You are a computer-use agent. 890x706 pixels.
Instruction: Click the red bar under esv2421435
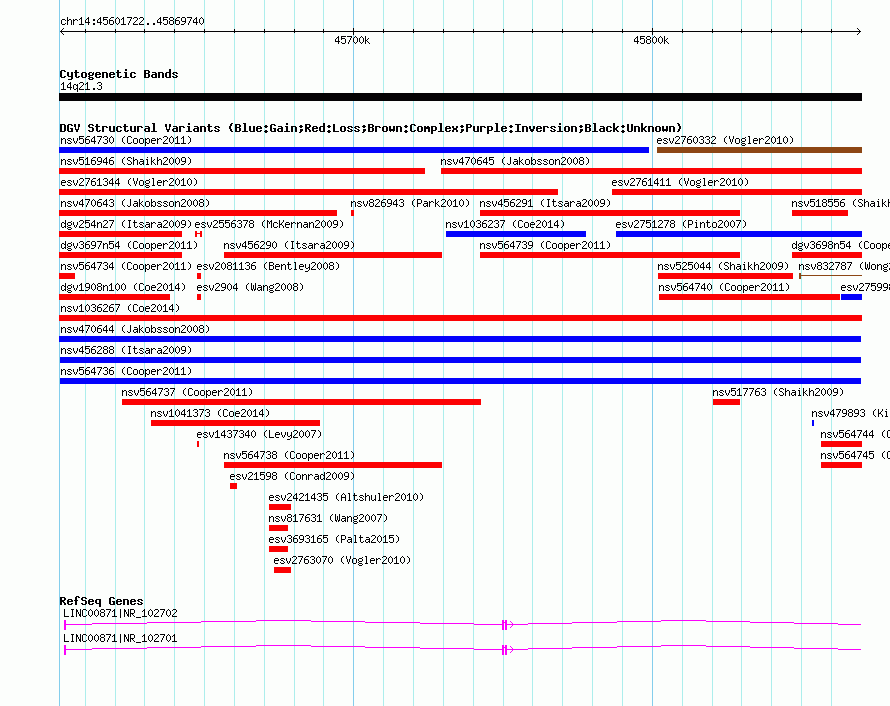pos(280,507)
